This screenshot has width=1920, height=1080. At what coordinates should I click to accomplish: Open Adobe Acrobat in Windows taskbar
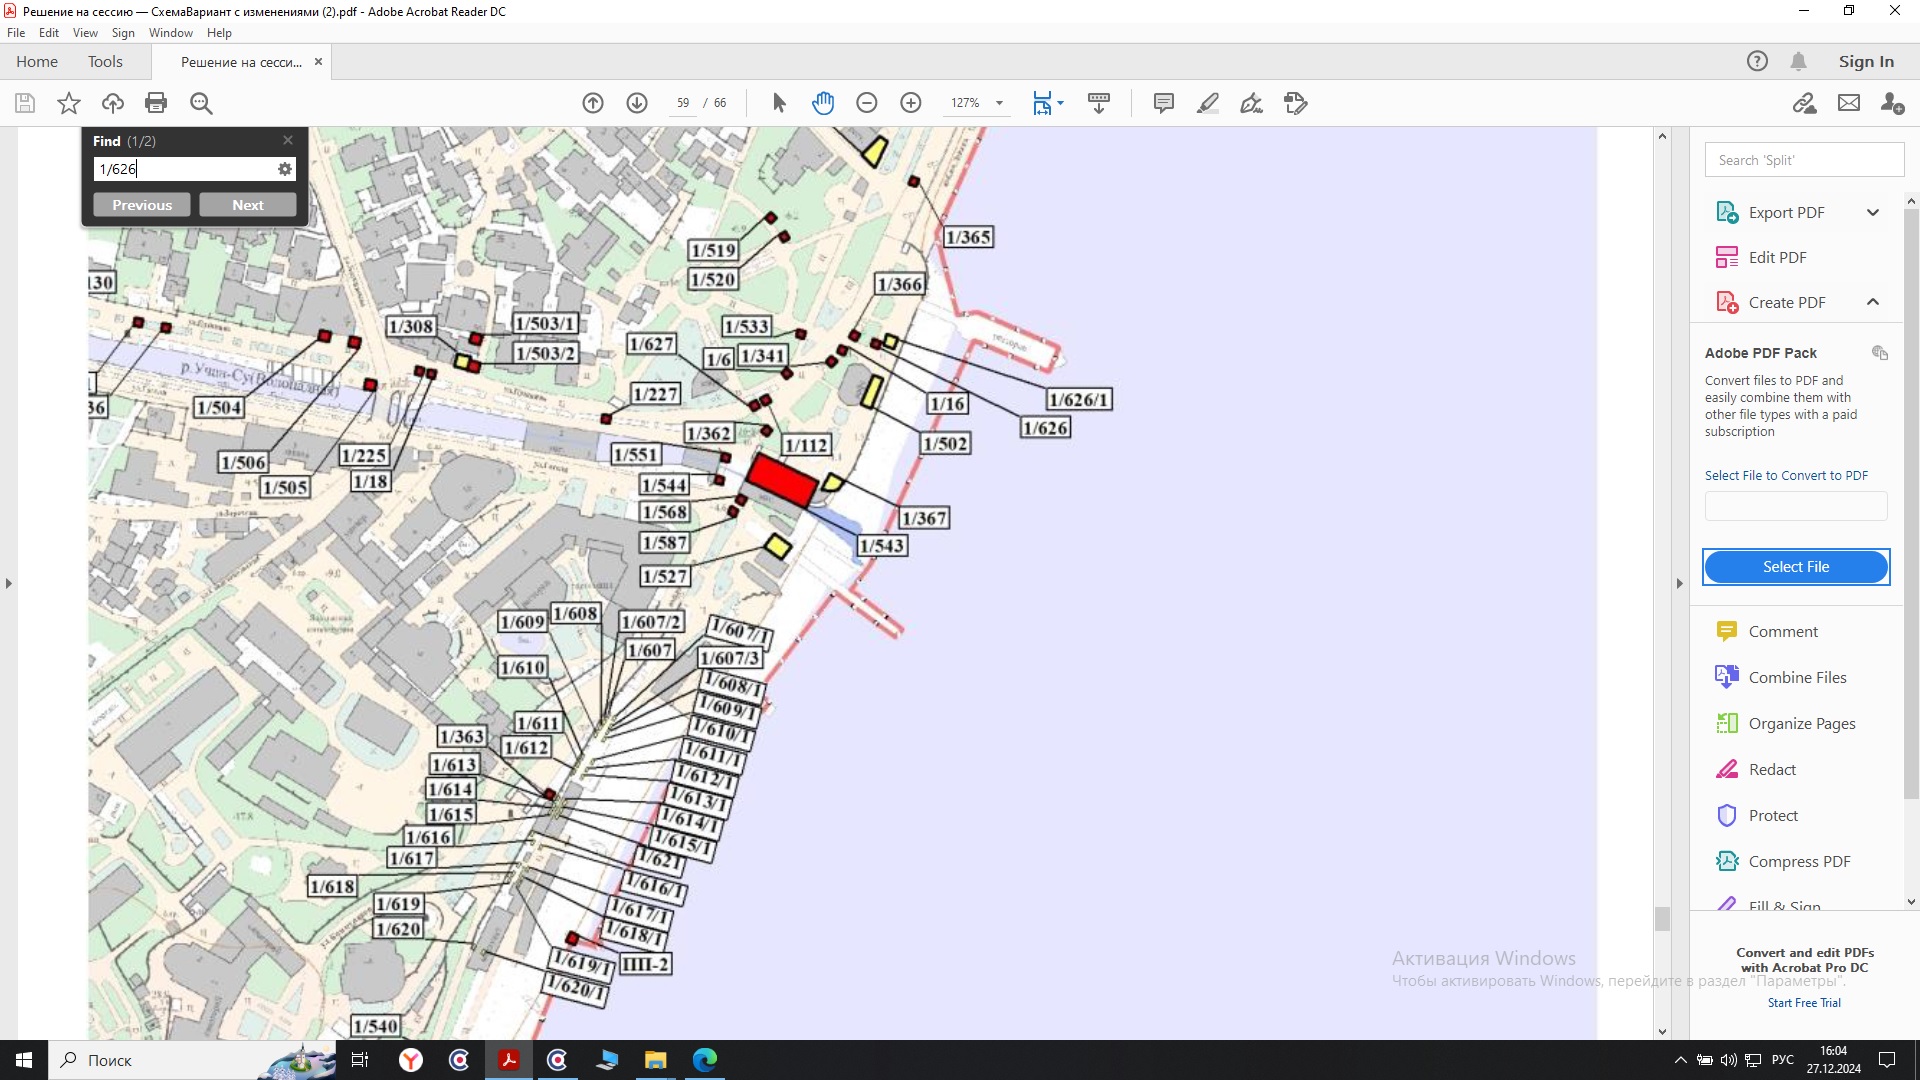[x=509, y=1060]
